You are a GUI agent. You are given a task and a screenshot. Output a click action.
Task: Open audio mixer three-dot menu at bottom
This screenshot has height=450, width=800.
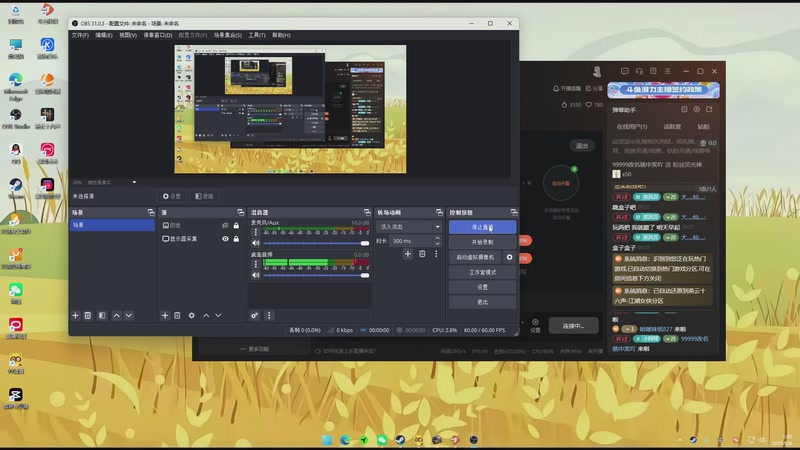(x=269, y=316)
